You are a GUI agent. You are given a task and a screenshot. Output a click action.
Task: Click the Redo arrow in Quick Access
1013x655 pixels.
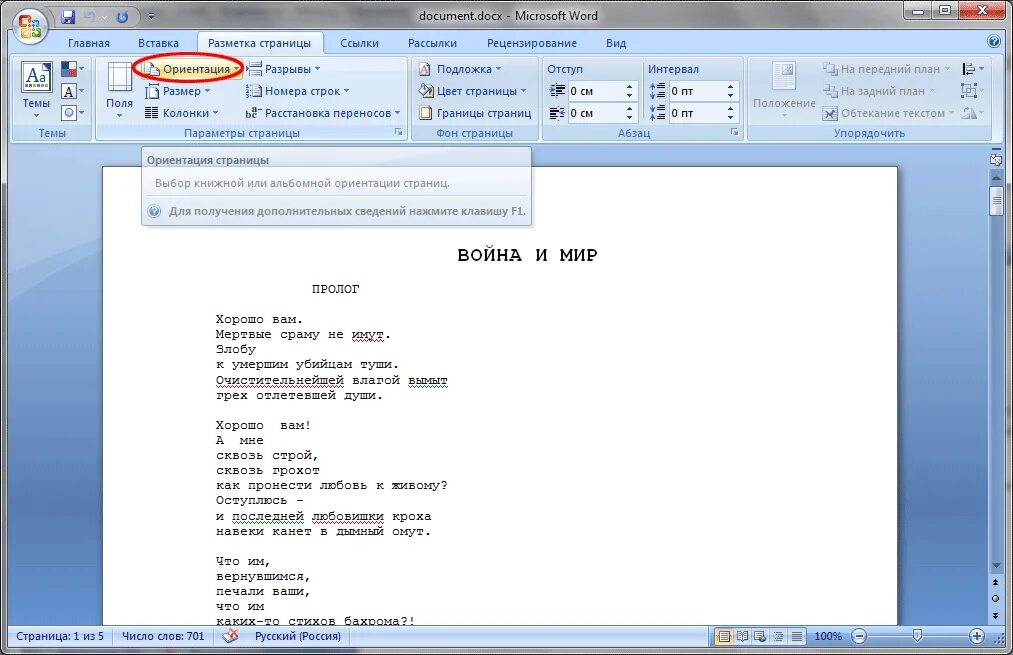point(121,17)
